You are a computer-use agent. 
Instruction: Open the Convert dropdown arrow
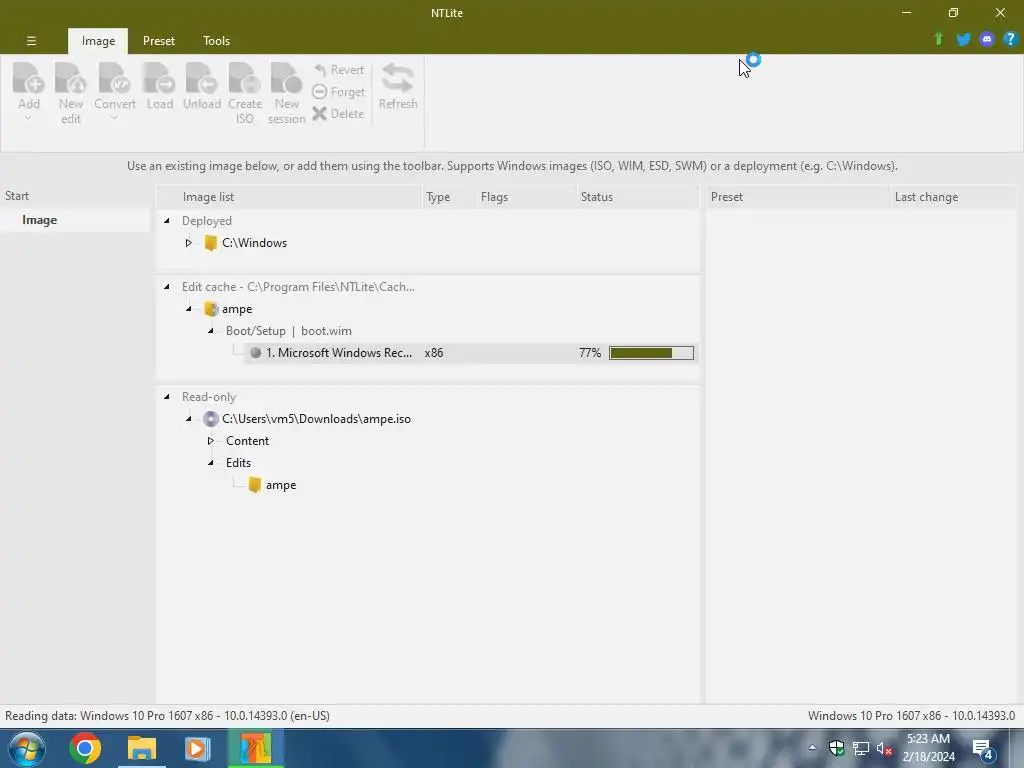114,118
